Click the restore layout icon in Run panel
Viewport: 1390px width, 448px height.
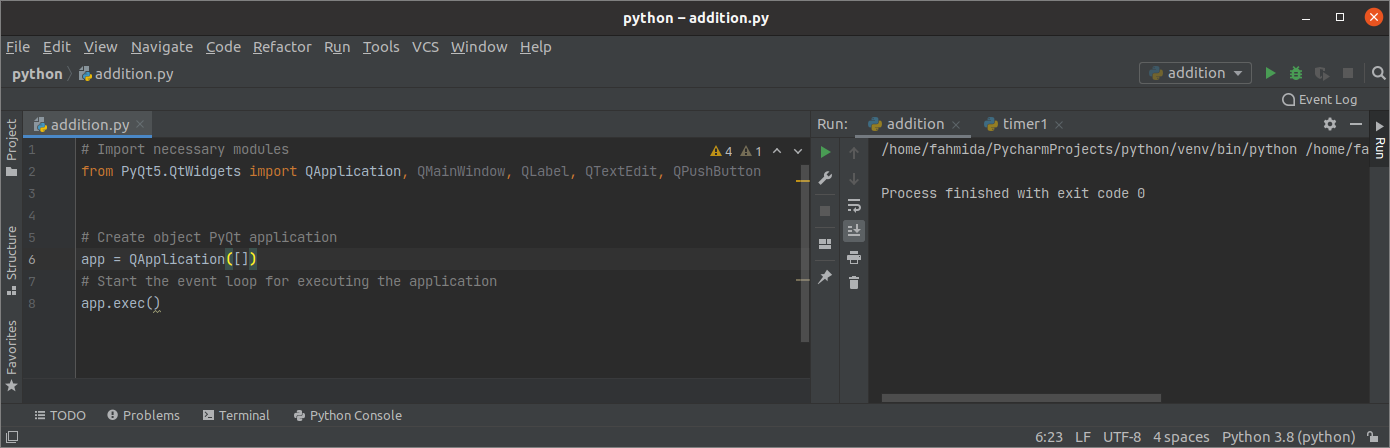[x=825, y=243]
